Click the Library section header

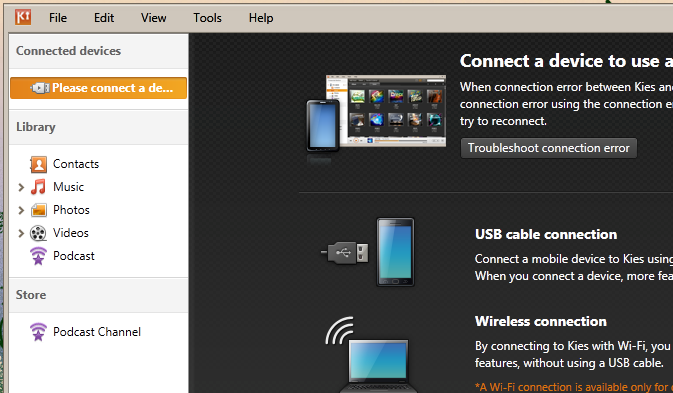[x=36, y=127]
